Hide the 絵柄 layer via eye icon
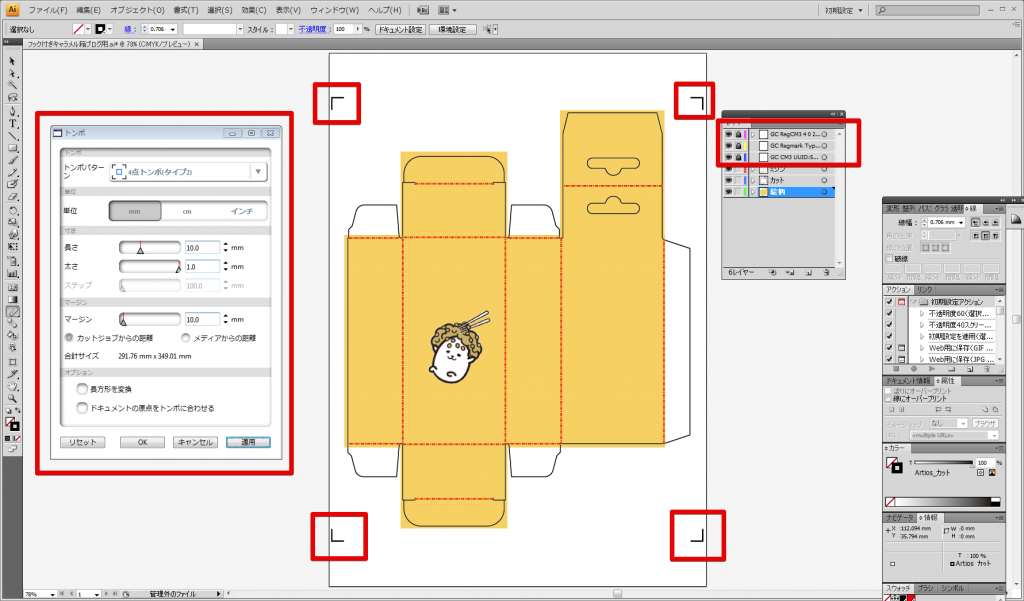The image size is (1024, 601). pos(728,192)
